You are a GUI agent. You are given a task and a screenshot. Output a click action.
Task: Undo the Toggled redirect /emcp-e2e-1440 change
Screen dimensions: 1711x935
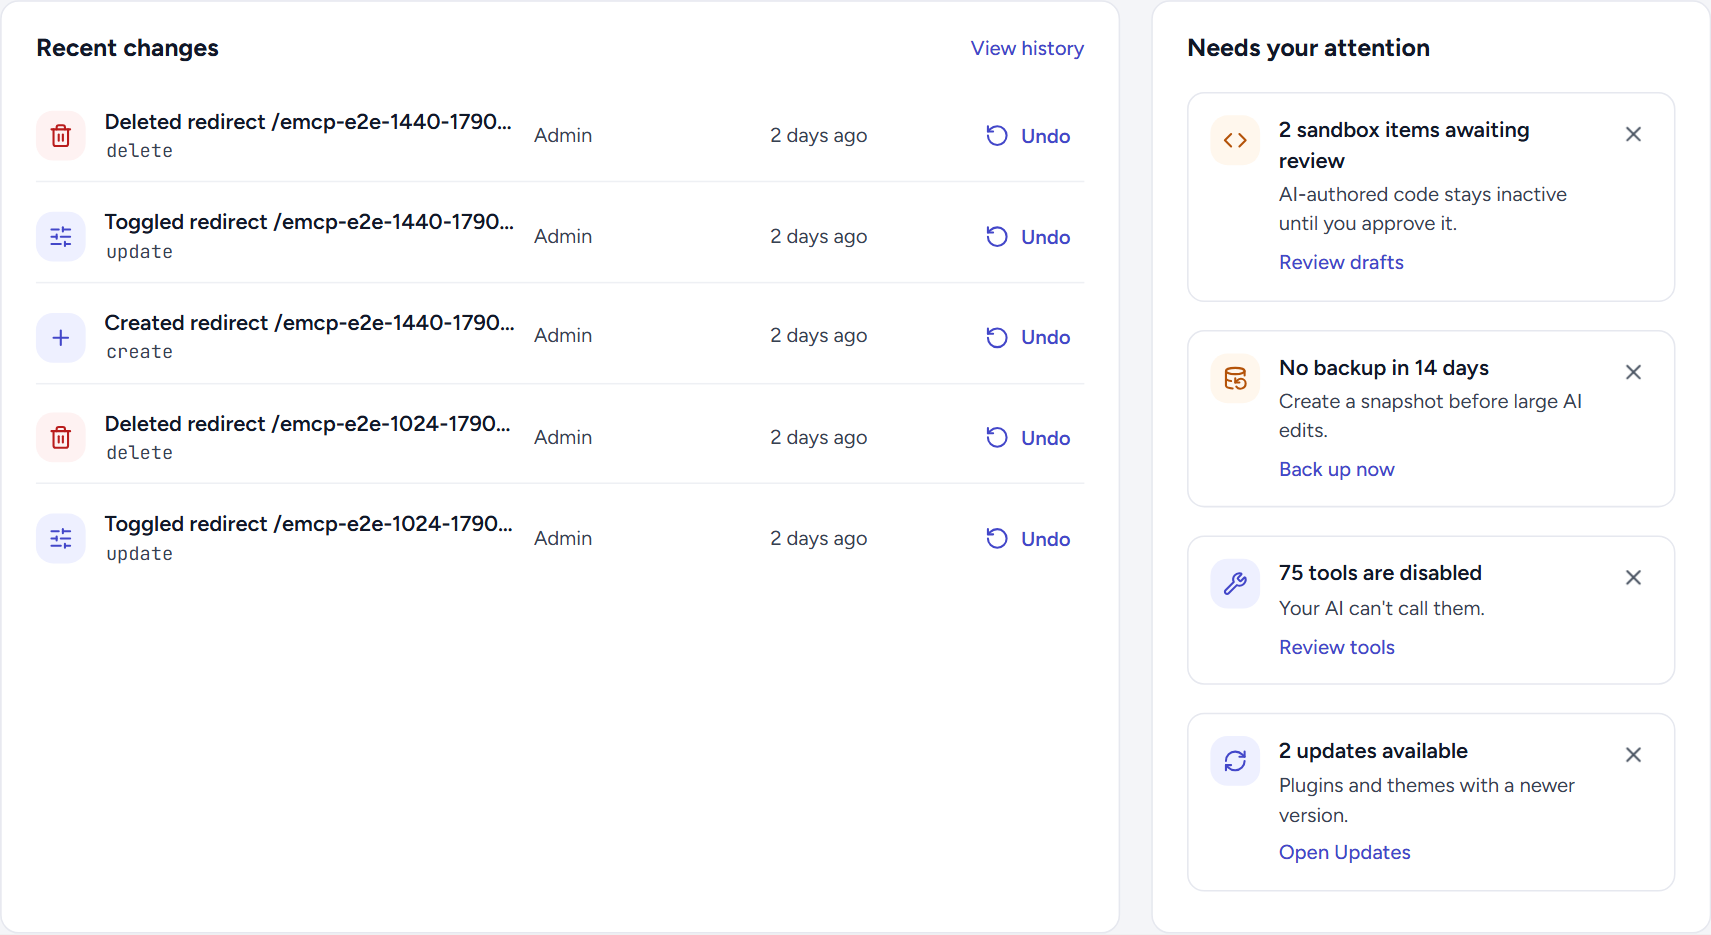click(x=1028, y=237)
